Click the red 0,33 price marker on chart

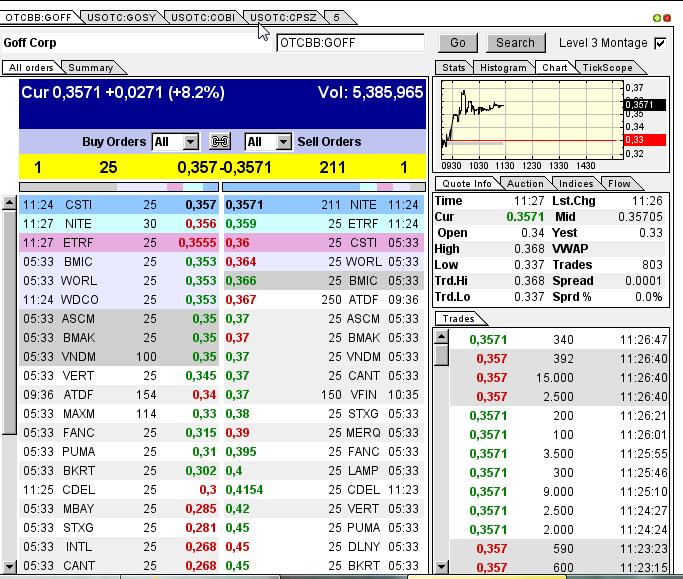(645, 140)
